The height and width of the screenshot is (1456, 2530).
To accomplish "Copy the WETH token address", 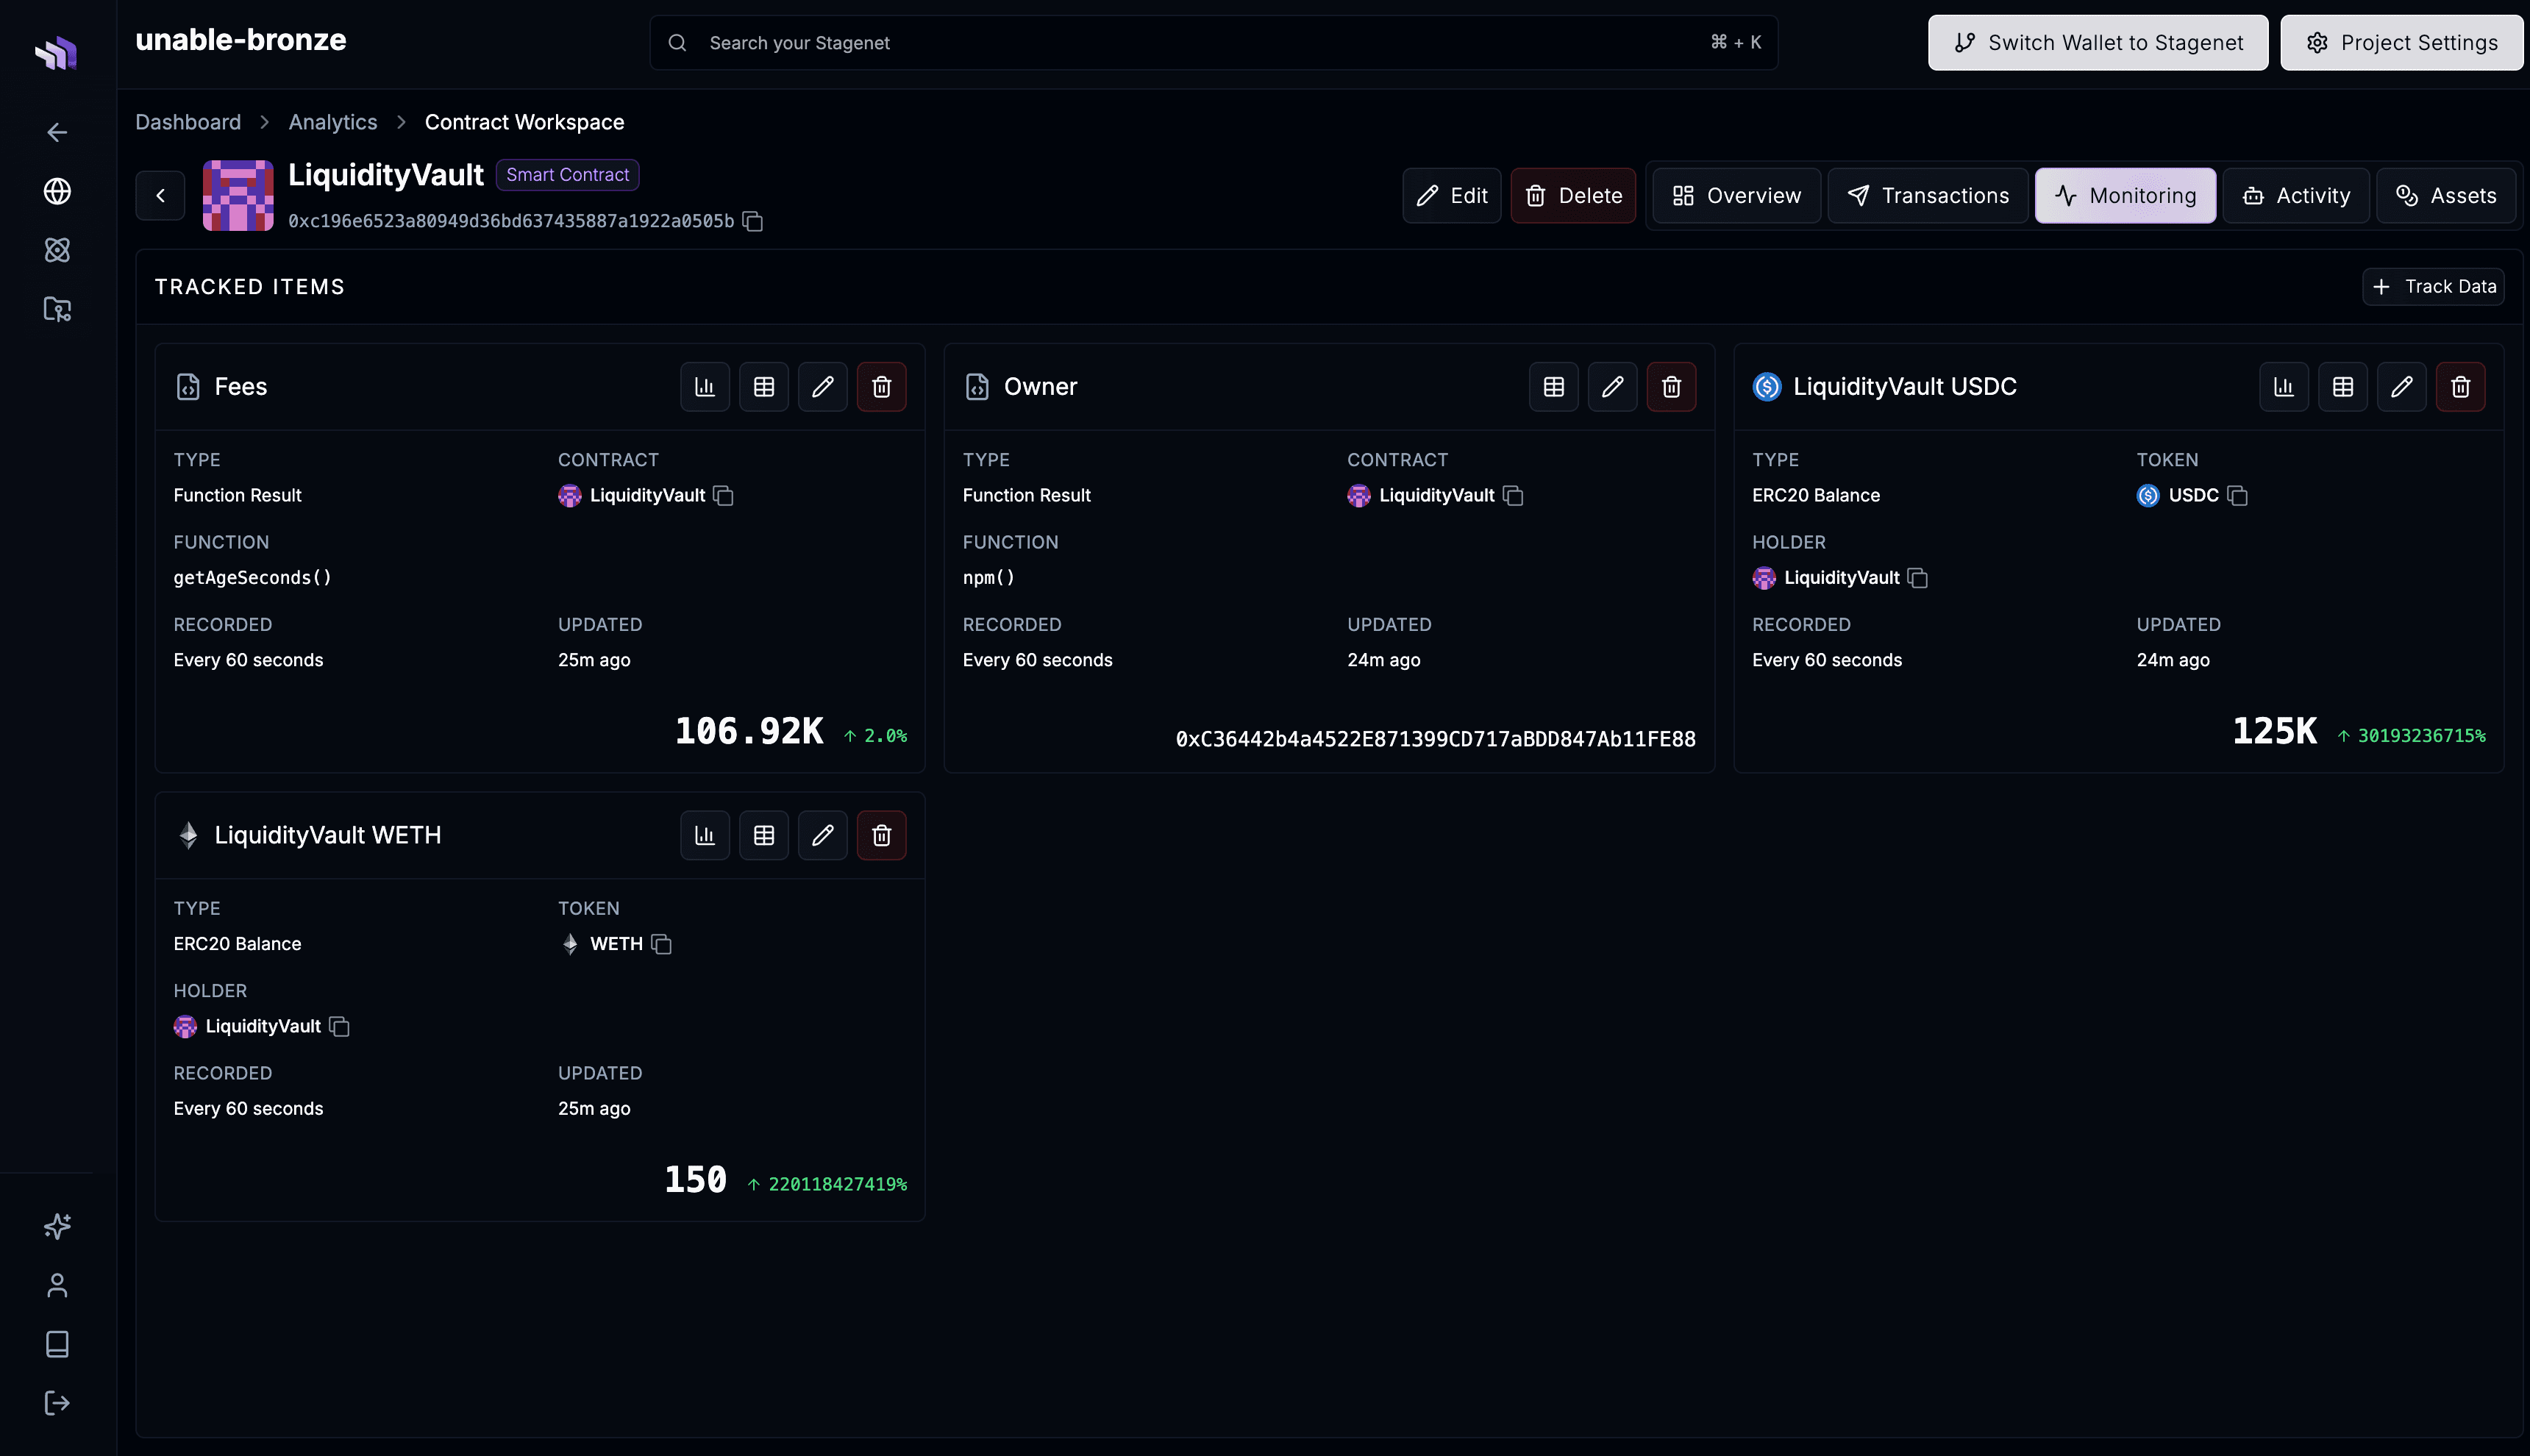I will point(661,944).
